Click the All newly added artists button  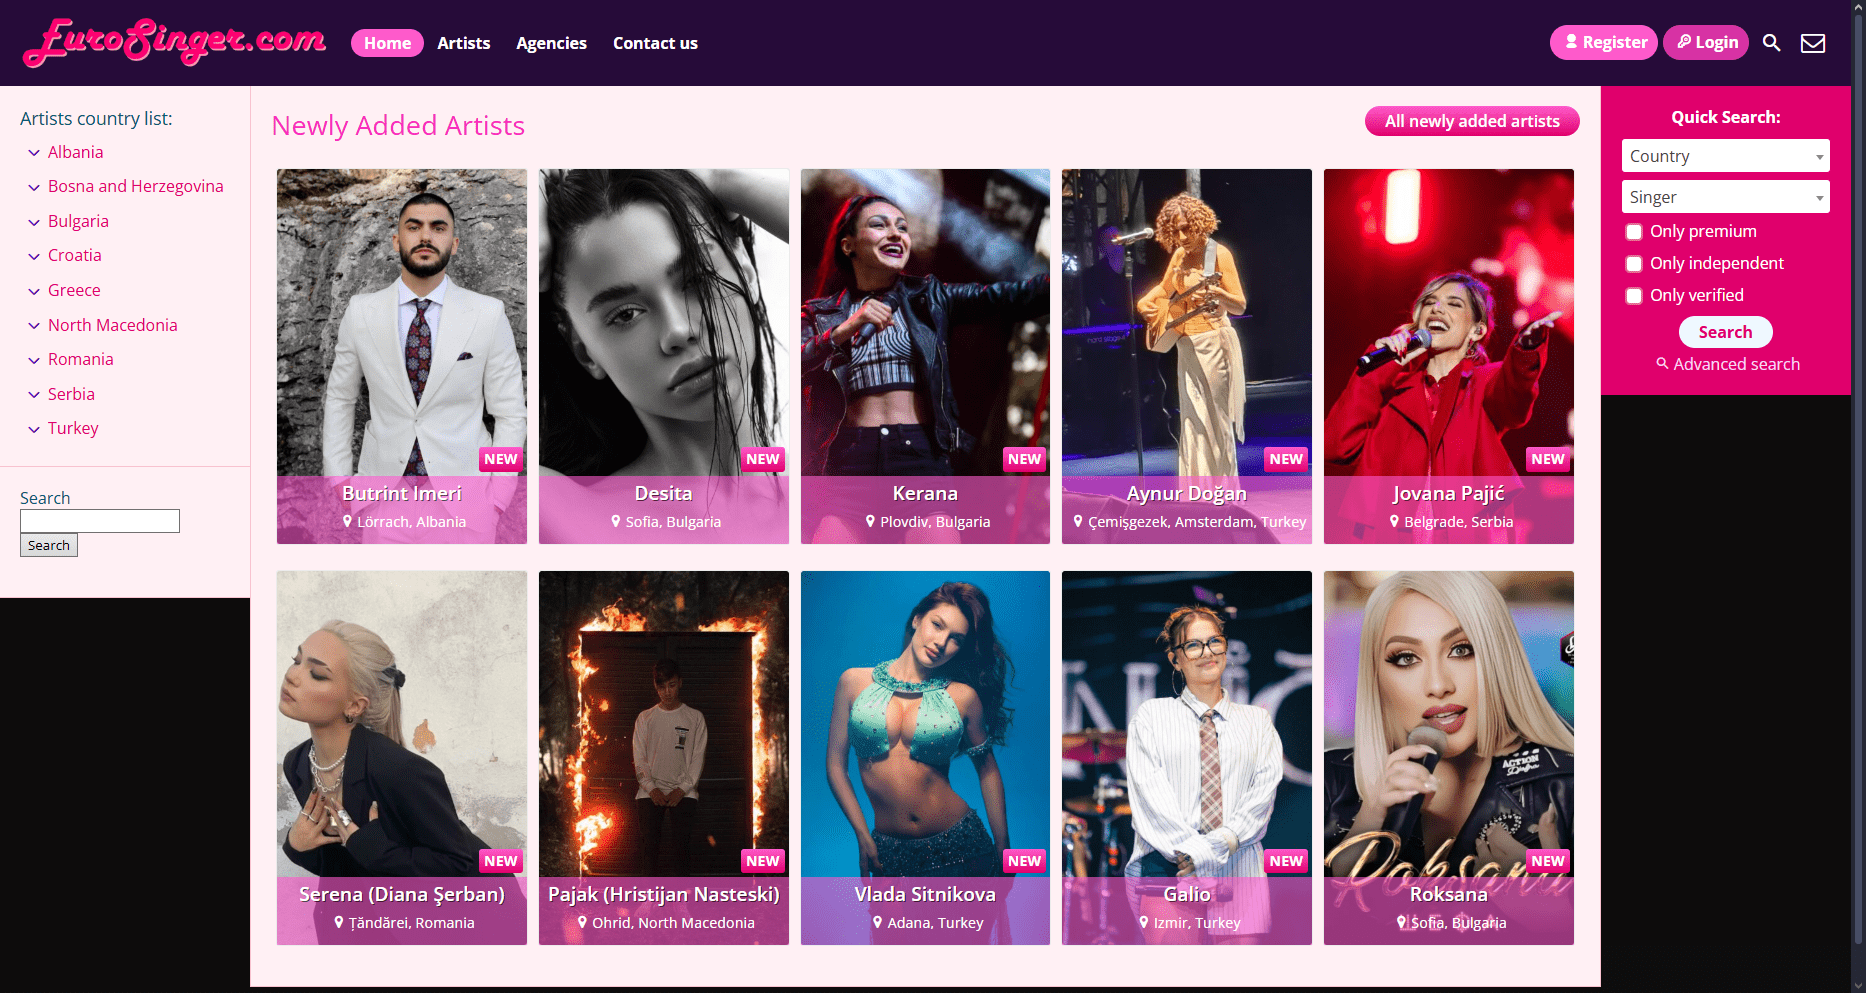[1472, 121]
